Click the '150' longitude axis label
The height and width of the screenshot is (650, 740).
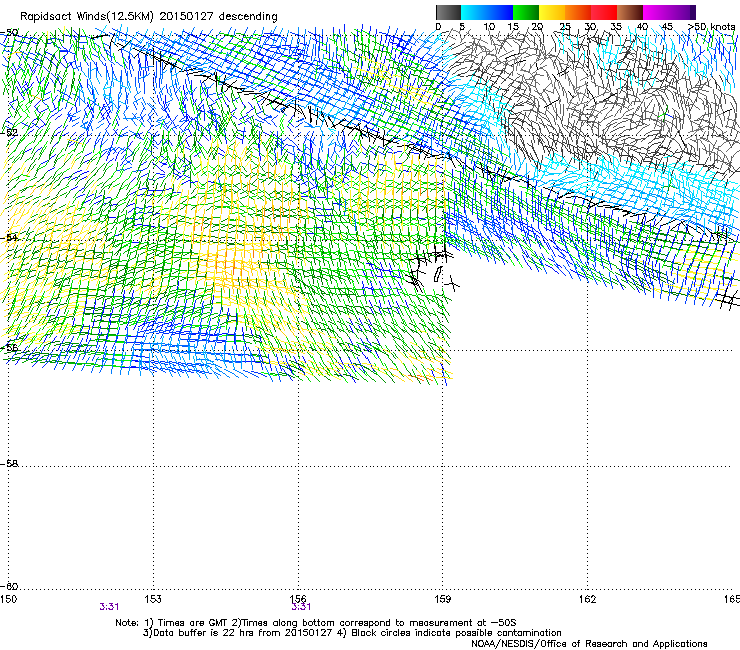[8, 599]
